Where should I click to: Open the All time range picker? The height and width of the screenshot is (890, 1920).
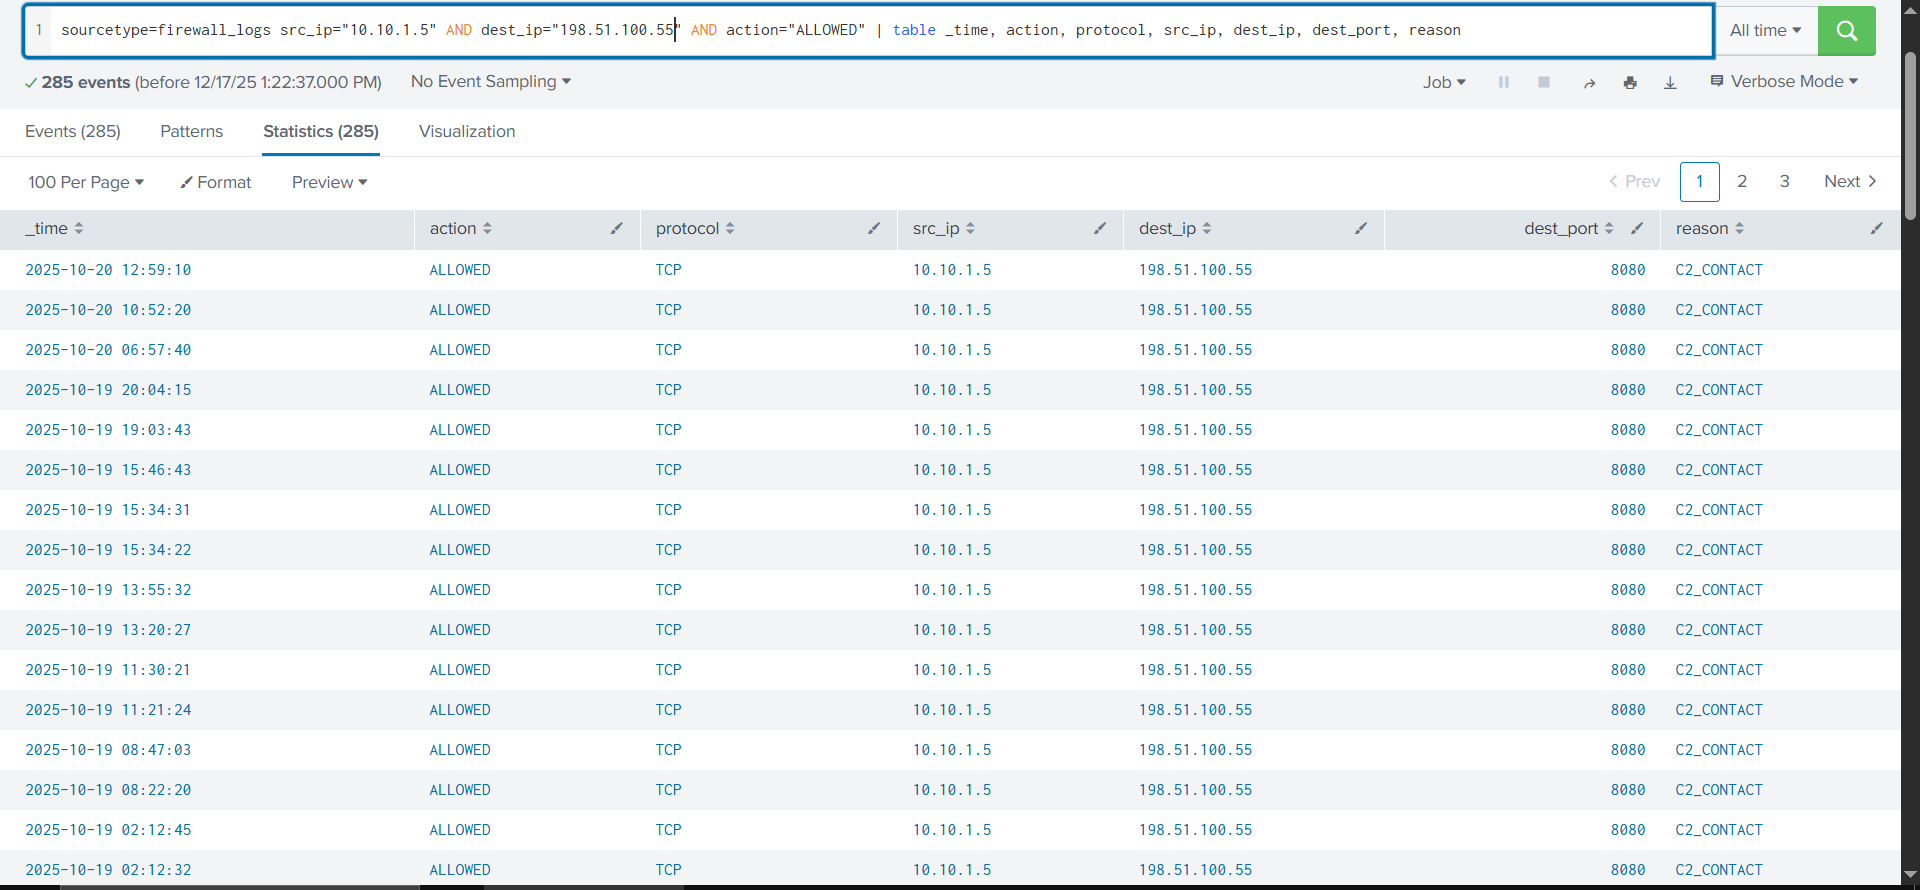1765,31
